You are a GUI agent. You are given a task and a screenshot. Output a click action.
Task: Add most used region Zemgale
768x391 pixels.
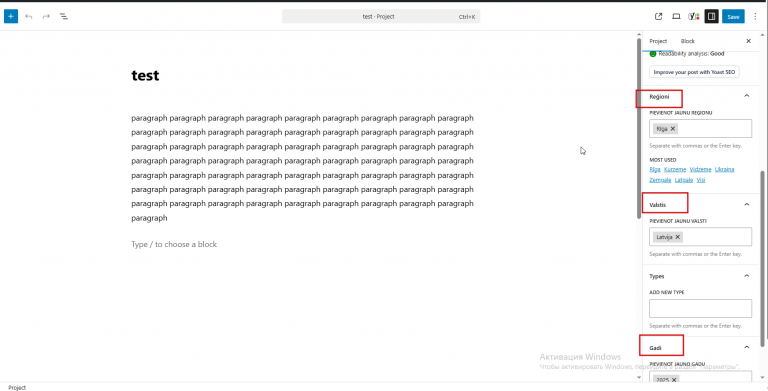tap(660, 180)
